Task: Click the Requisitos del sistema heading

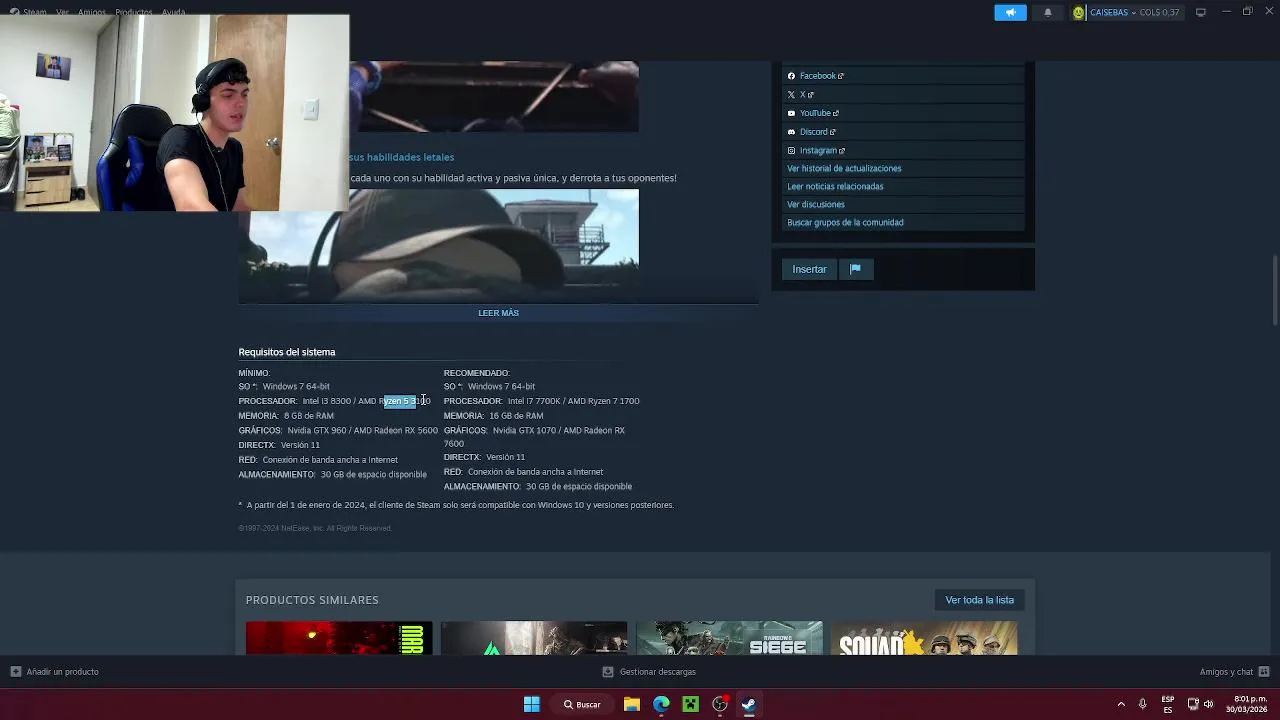Action: point(287,352)
